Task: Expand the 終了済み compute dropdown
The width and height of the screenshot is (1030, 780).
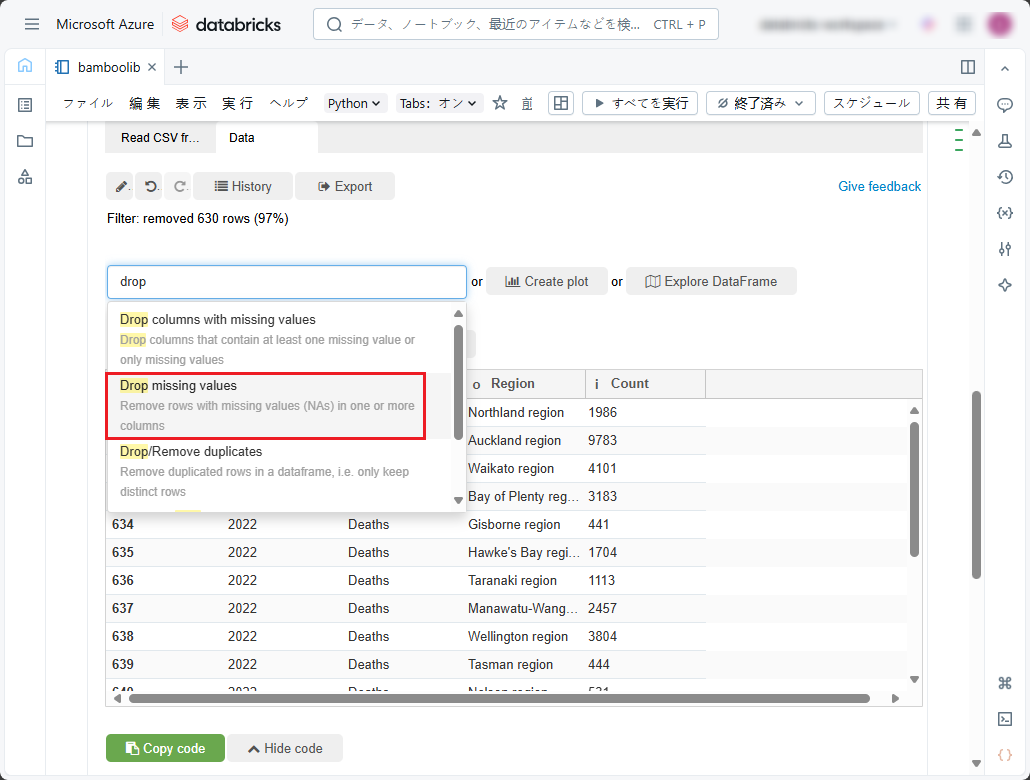Action: (x=761, y=103)
